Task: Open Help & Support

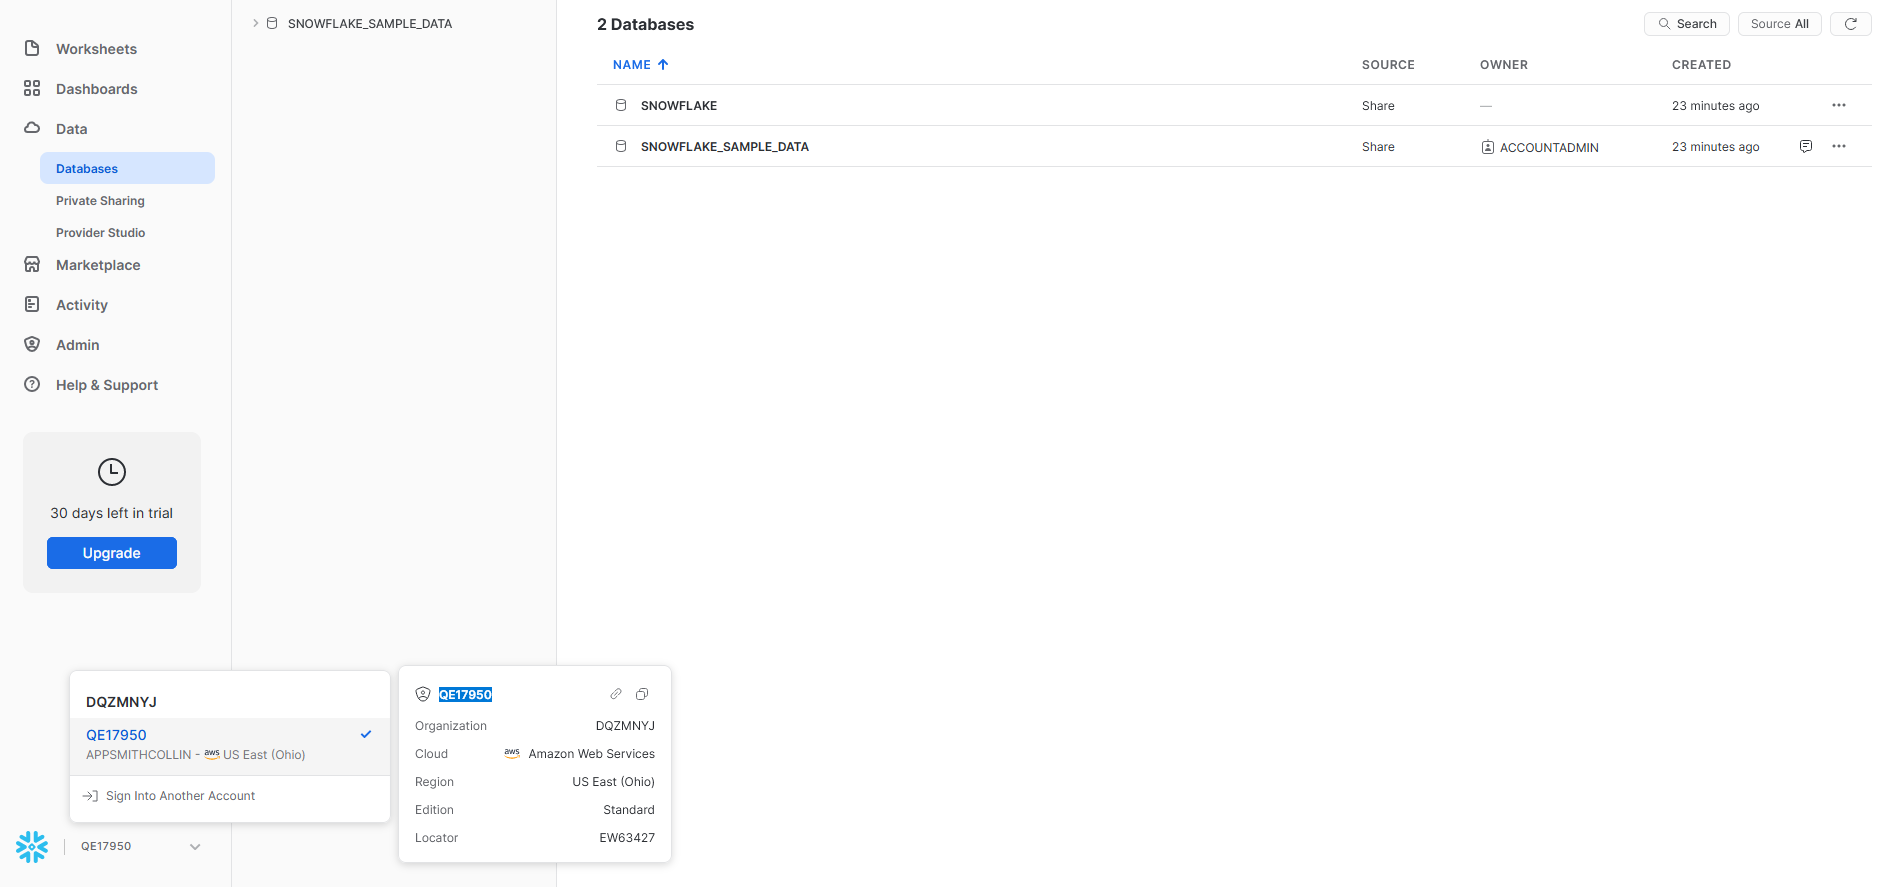Action: (x=107, y=385)
